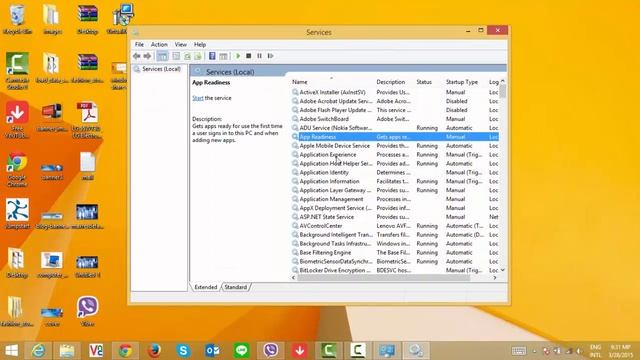
Task: Select the Apple Mobile Device Service row
Action: tap(395, 146)
